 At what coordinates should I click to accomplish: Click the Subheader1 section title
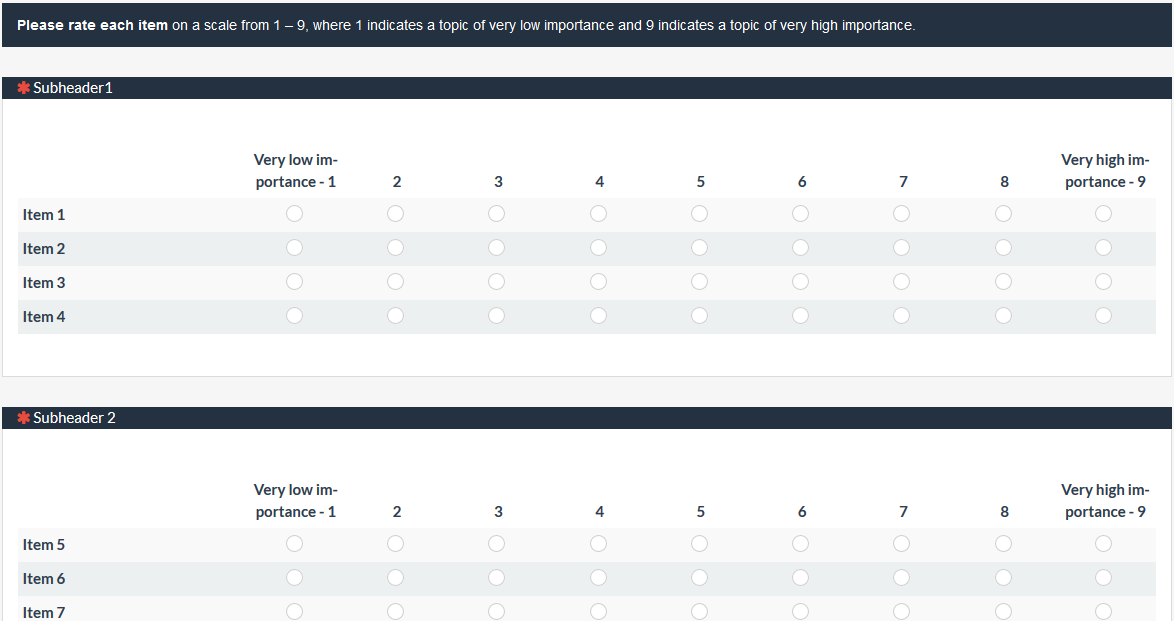(x=73, y=88)
